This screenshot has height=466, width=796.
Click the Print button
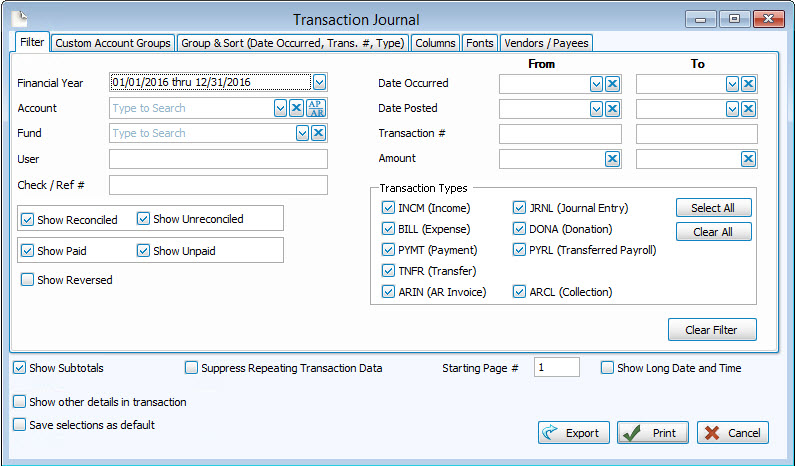(x=652, y=433)
